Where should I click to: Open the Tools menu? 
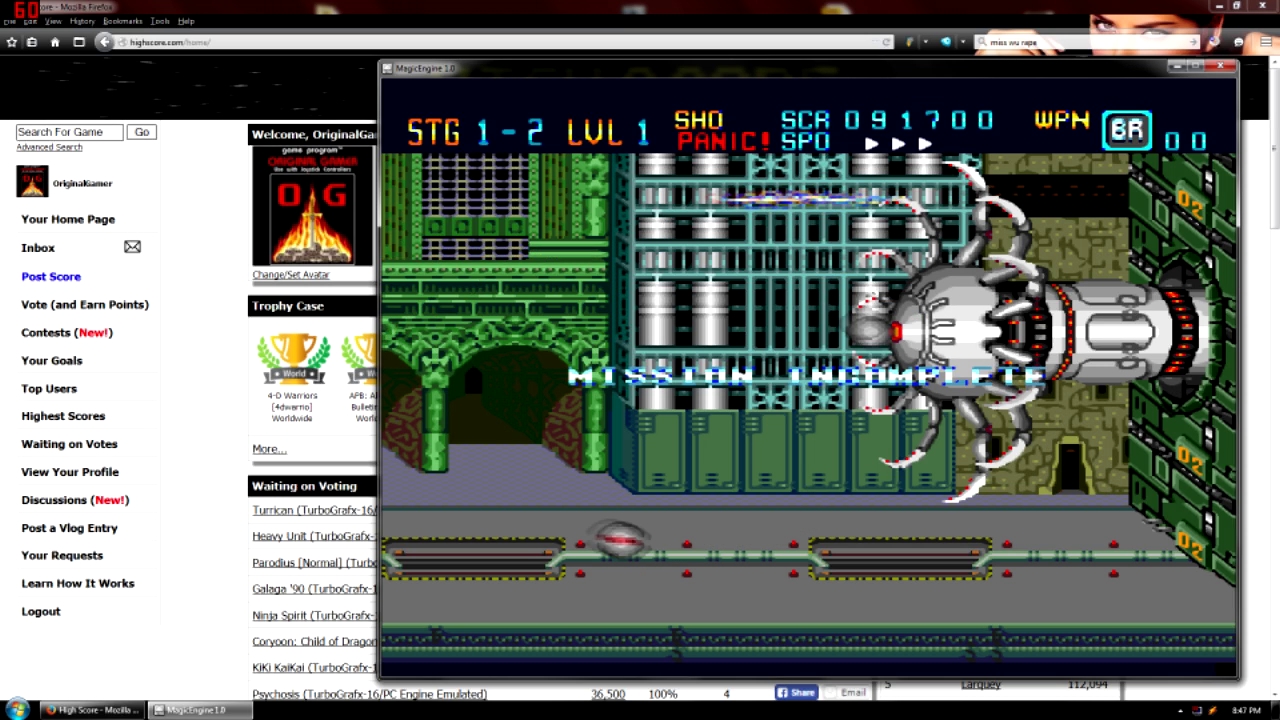tap(160, 21)
